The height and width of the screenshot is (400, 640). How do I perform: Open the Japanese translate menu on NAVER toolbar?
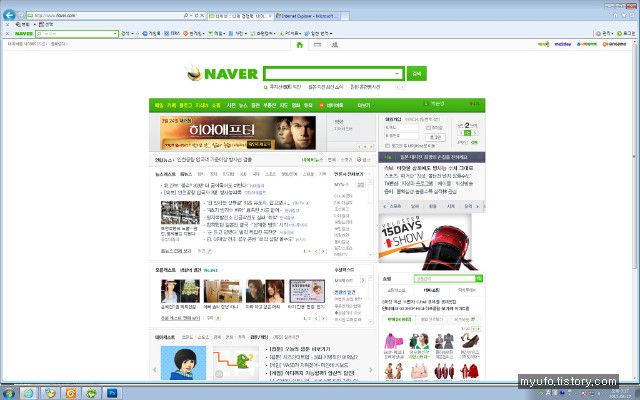tap(318, 33)
